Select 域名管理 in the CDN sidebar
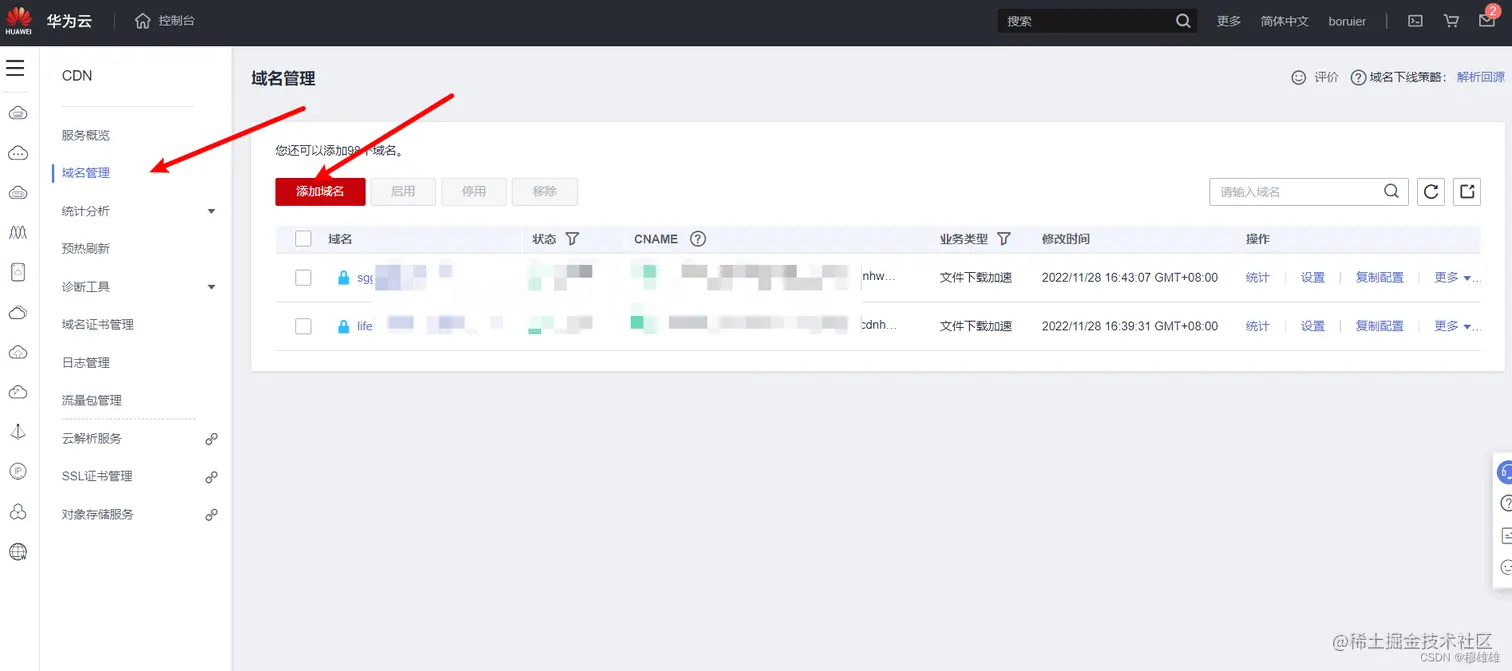This screenshot has width=1512, height=671. pos(86,173)
